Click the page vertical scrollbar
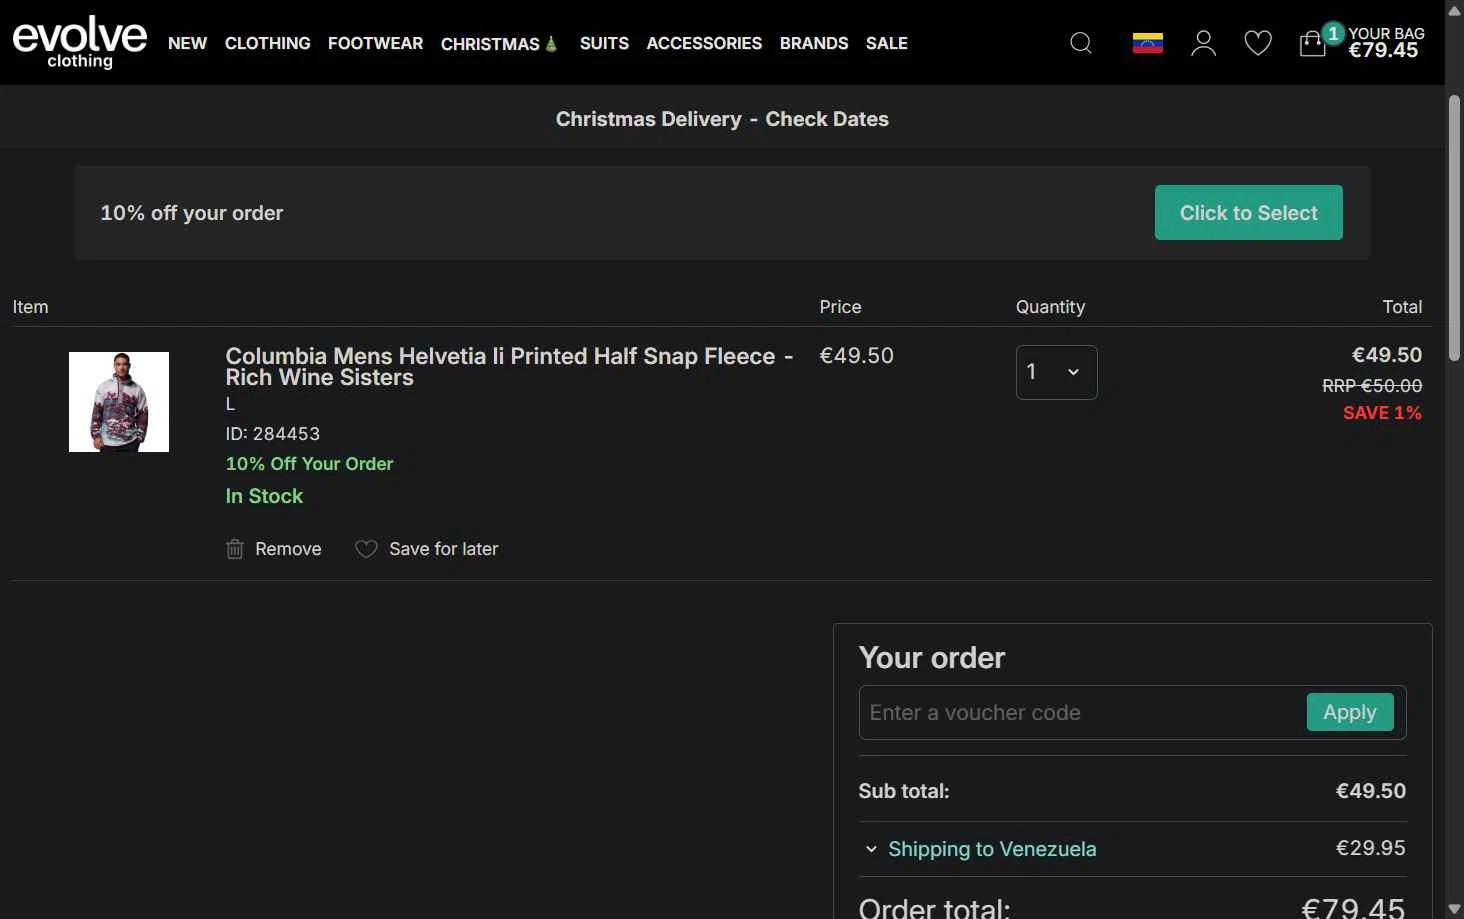Image resolution: width=1464 pixels, height=919 pixels. tap(1454, 228)
